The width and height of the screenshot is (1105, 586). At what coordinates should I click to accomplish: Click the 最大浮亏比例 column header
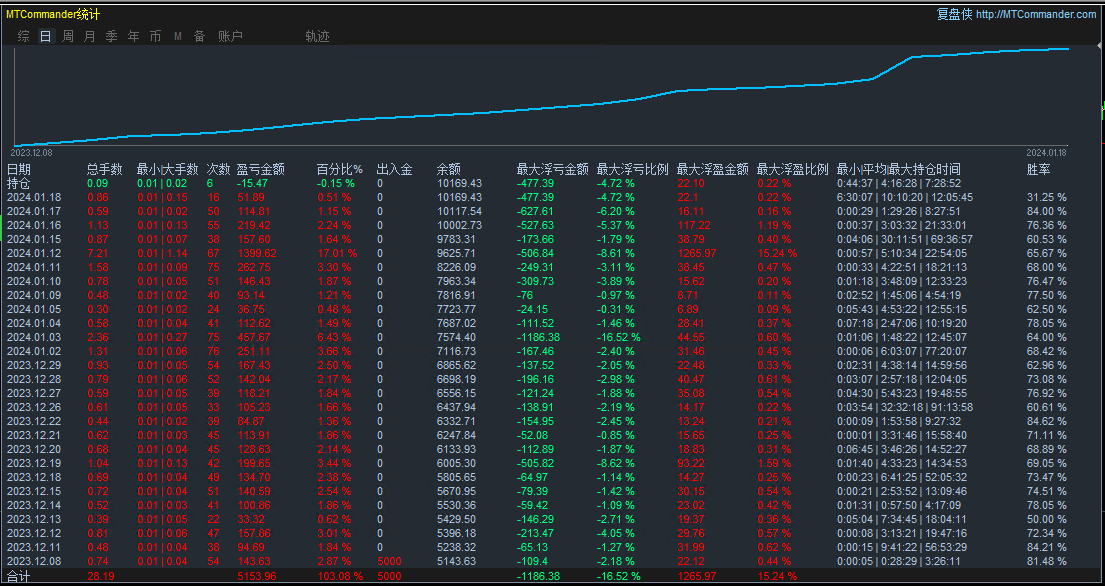click(633, 169)
